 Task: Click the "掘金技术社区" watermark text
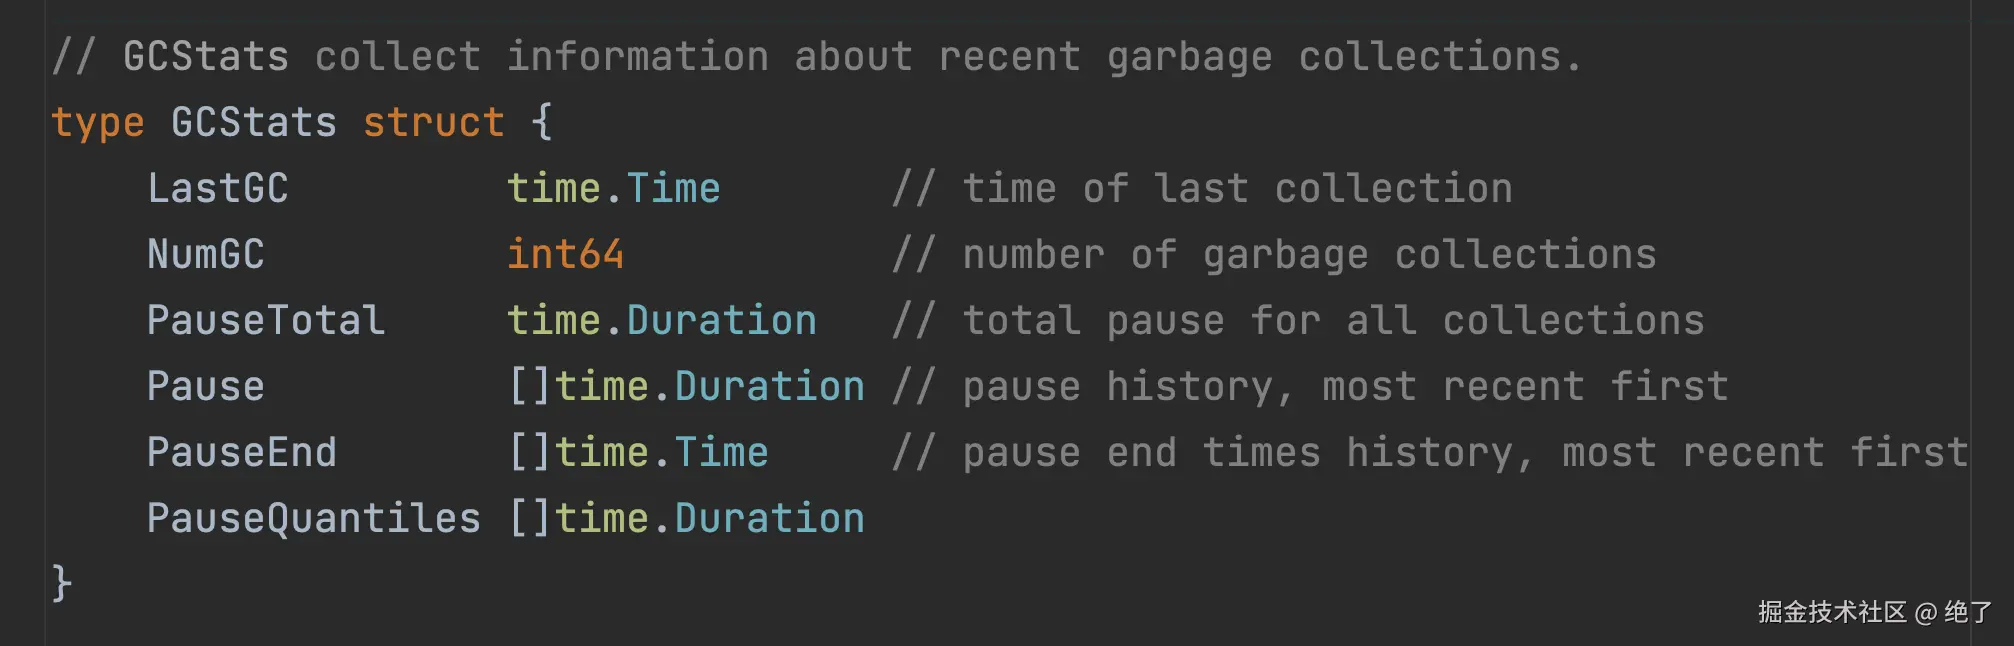pyautogui.click(x=1832, y=612)
